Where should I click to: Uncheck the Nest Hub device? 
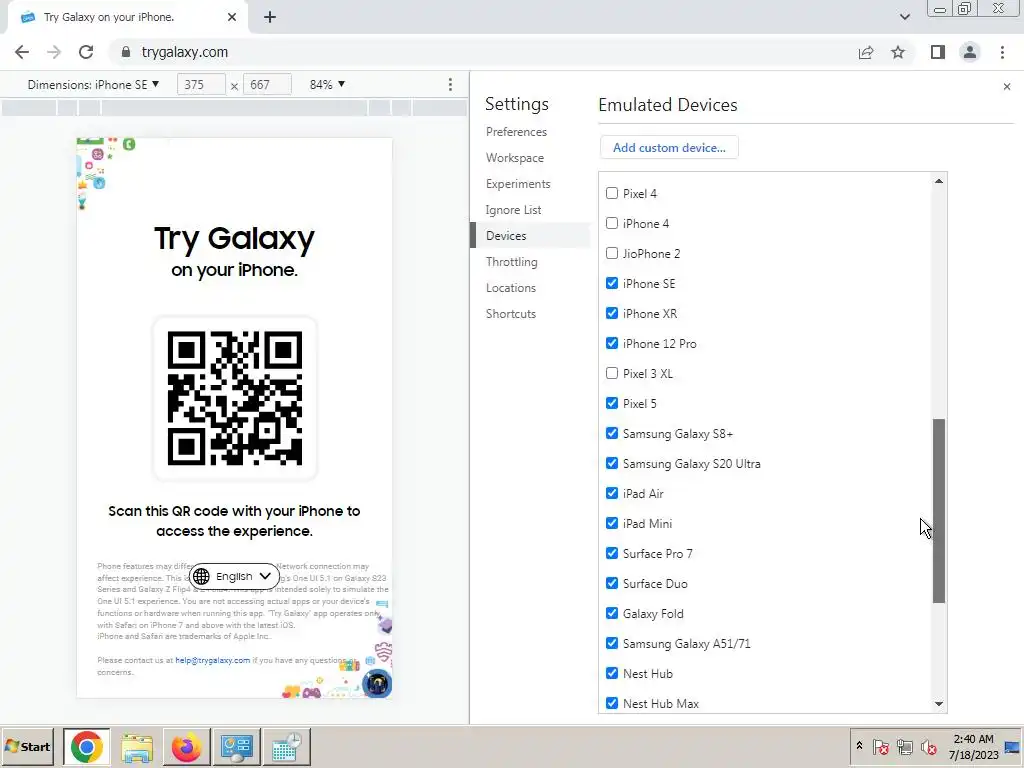click(612, 673)
